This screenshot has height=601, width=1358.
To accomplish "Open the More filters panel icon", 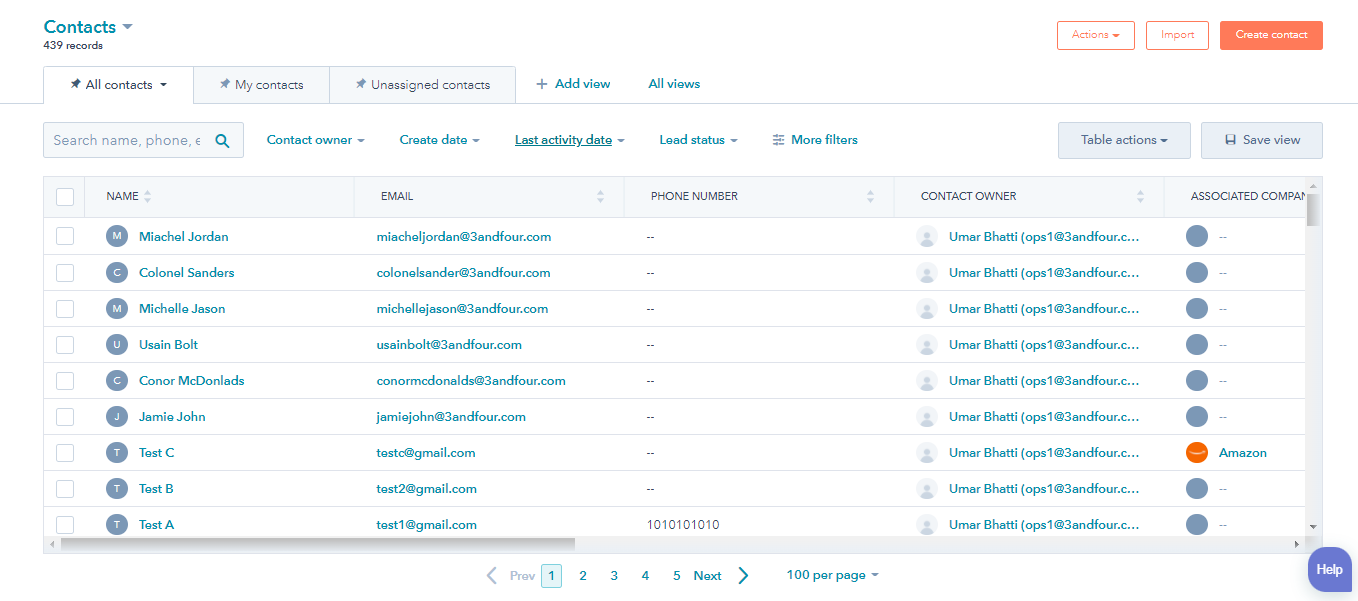I will click(x=778, y=139).
